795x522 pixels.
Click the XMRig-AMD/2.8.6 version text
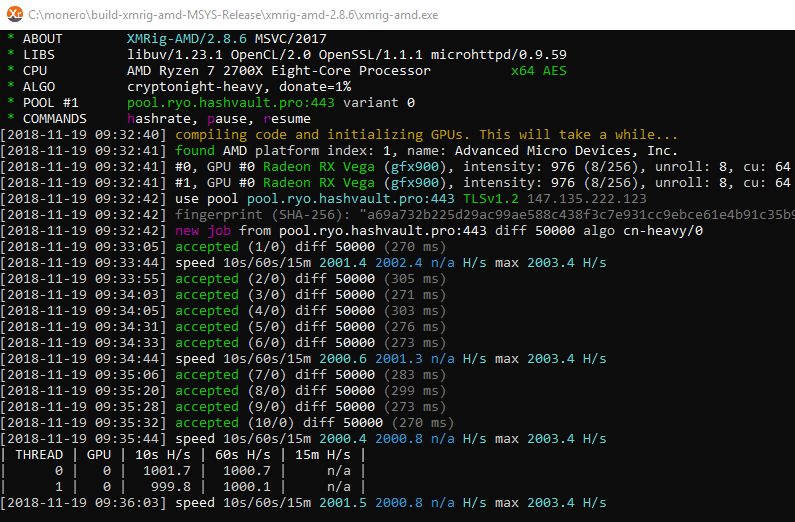click(187, 39)
